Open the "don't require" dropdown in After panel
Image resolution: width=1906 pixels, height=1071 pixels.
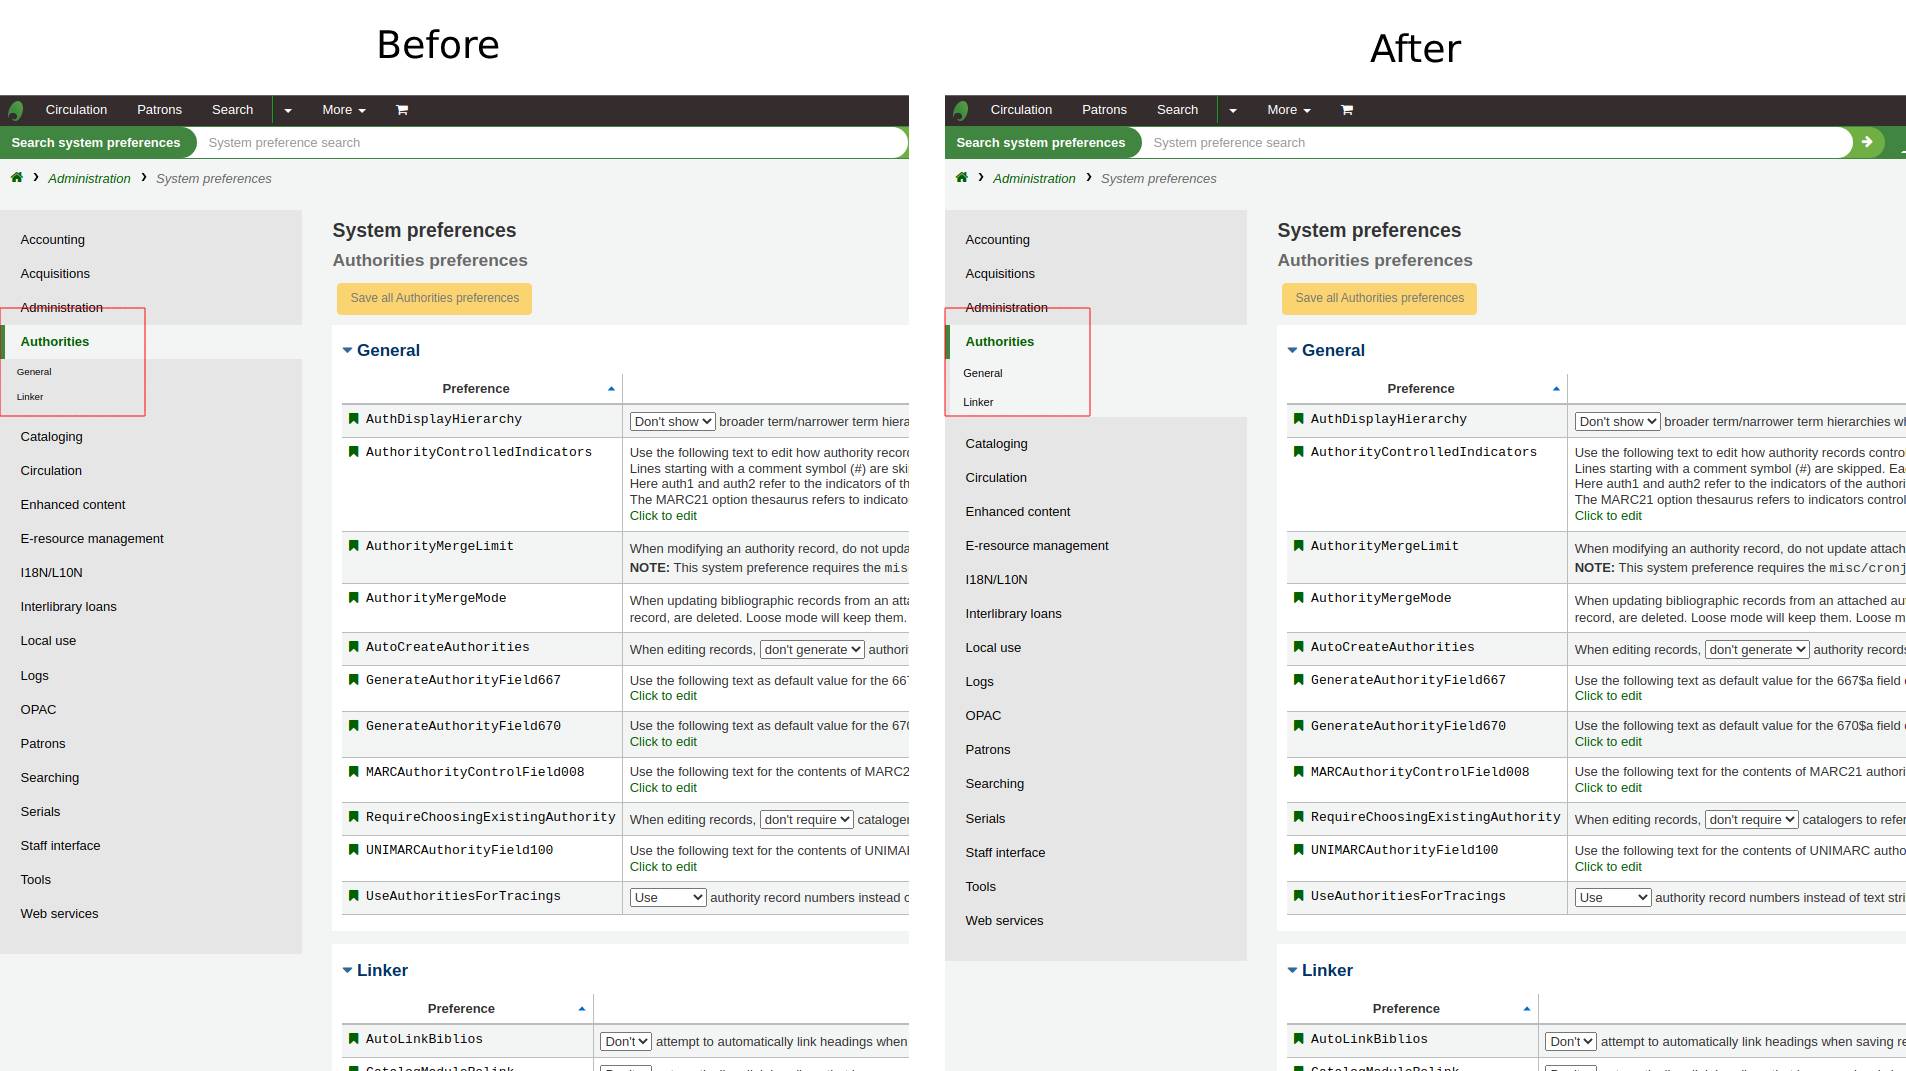1751,820
